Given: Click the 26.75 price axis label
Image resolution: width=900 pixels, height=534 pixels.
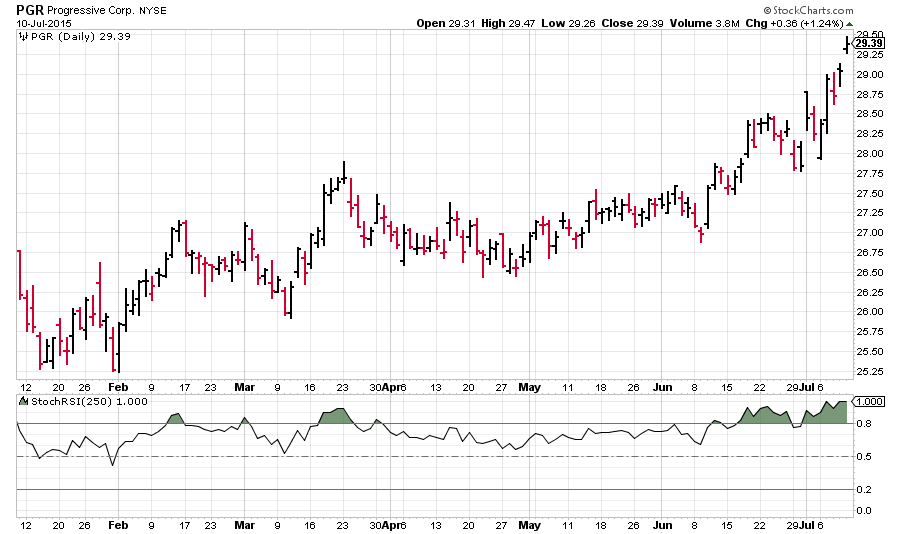Looking at the screenshot, I should pyautogui.click(x=870, y=253).
